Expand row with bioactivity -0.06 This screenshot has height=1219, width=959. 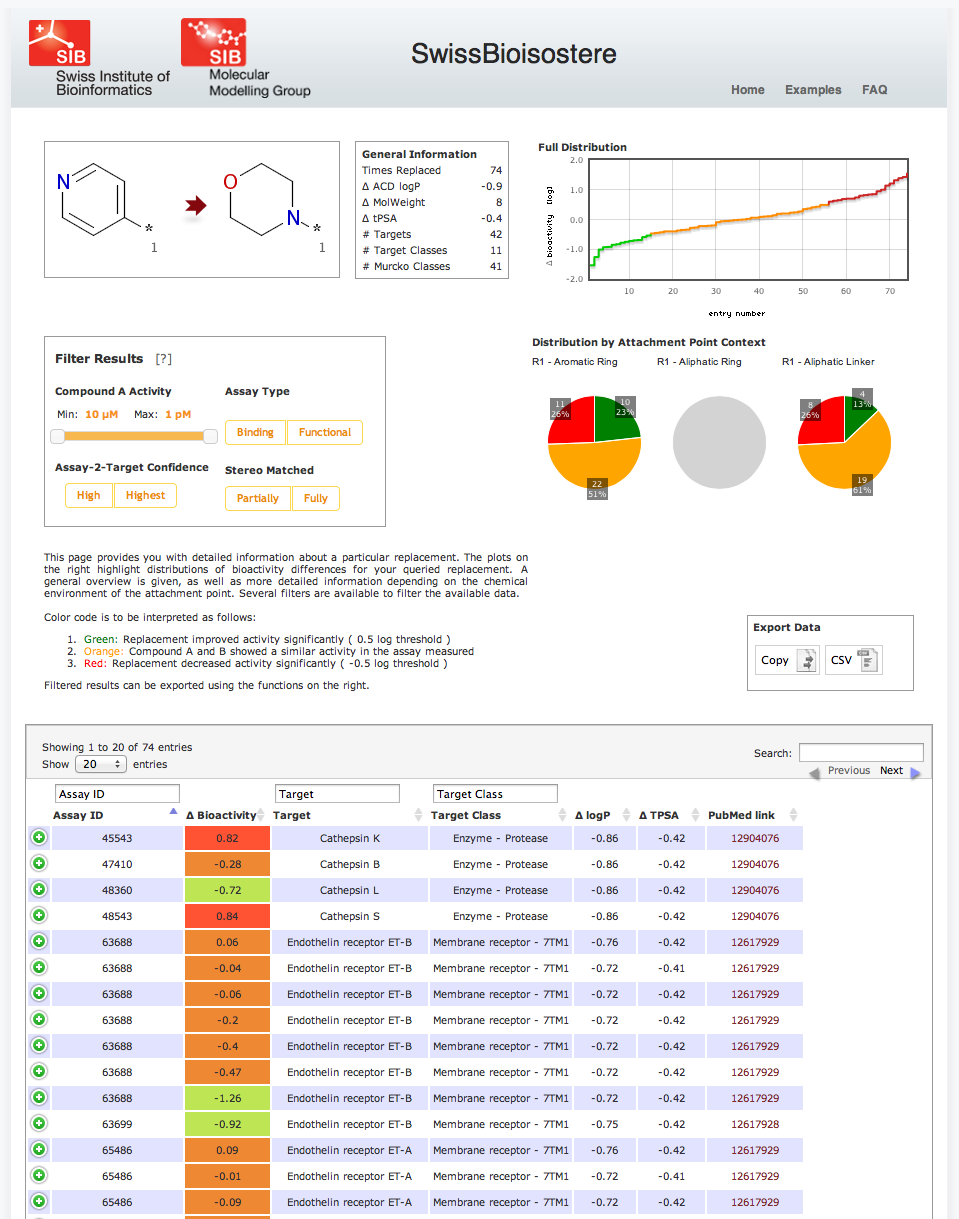(x=39, y=994)
